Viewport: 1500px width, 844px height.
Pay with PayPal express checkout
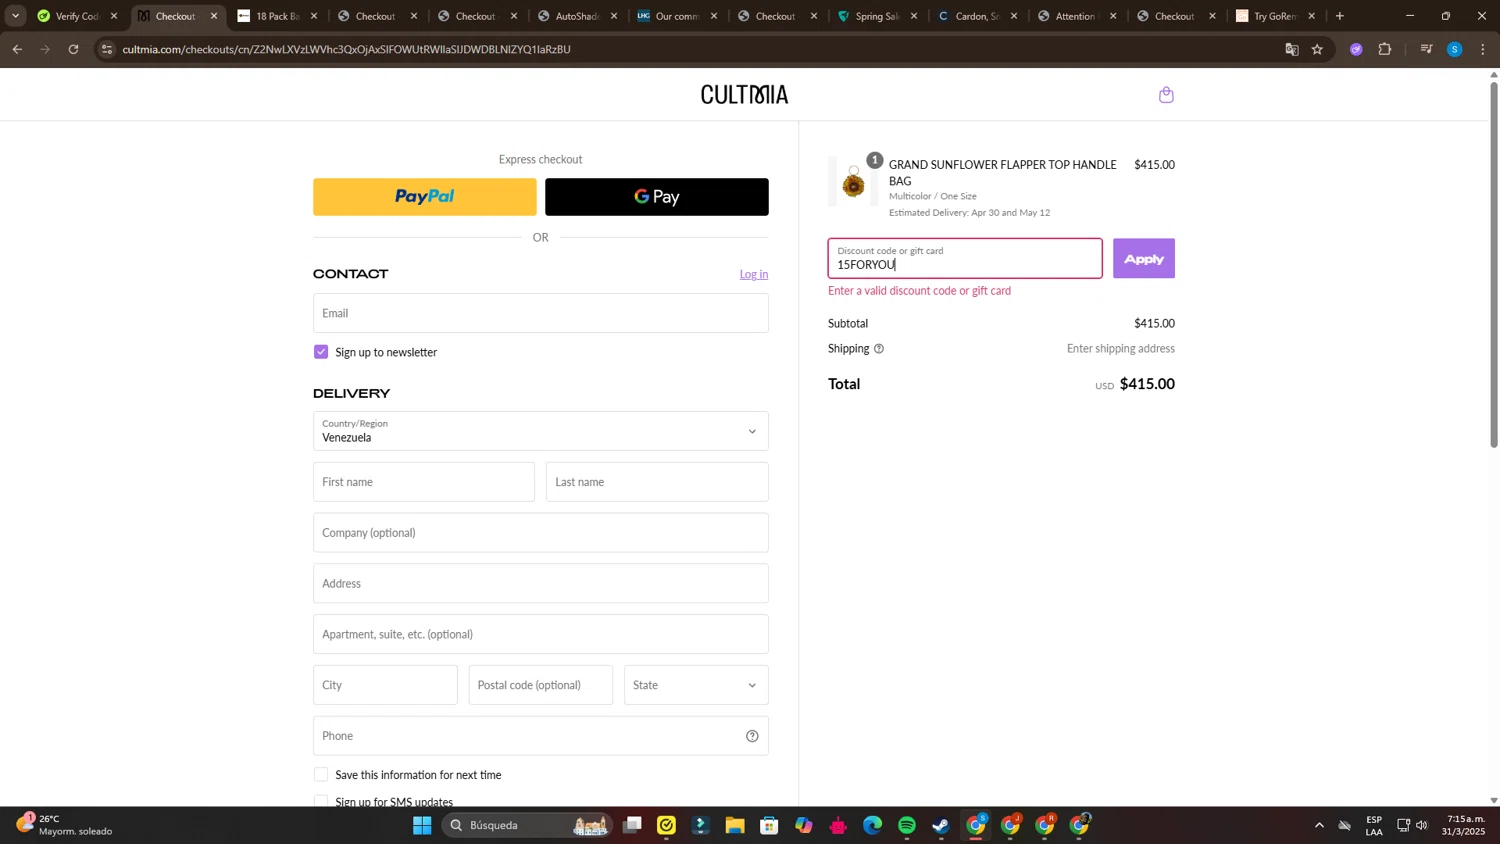[425, 197]
